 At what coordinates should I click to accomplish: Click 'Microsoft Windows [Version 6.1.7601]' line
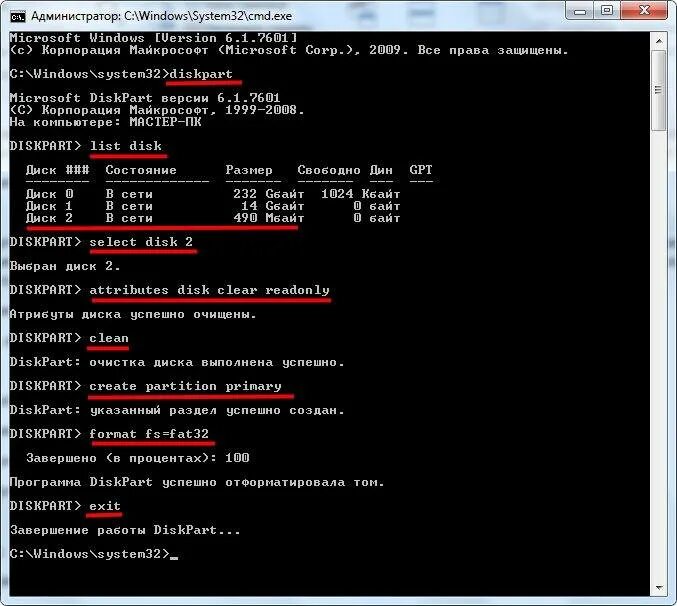(x=153, y=38)
